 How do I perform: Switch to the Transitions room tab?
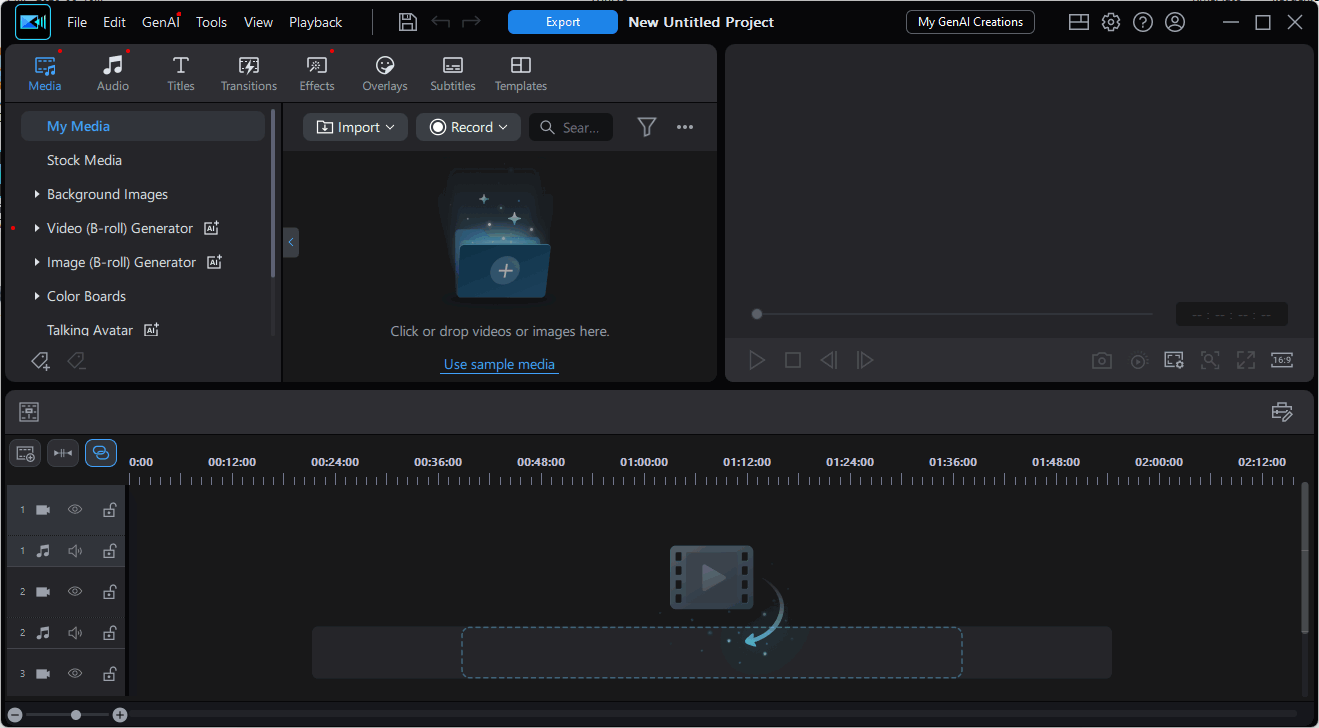pos(249,73)
